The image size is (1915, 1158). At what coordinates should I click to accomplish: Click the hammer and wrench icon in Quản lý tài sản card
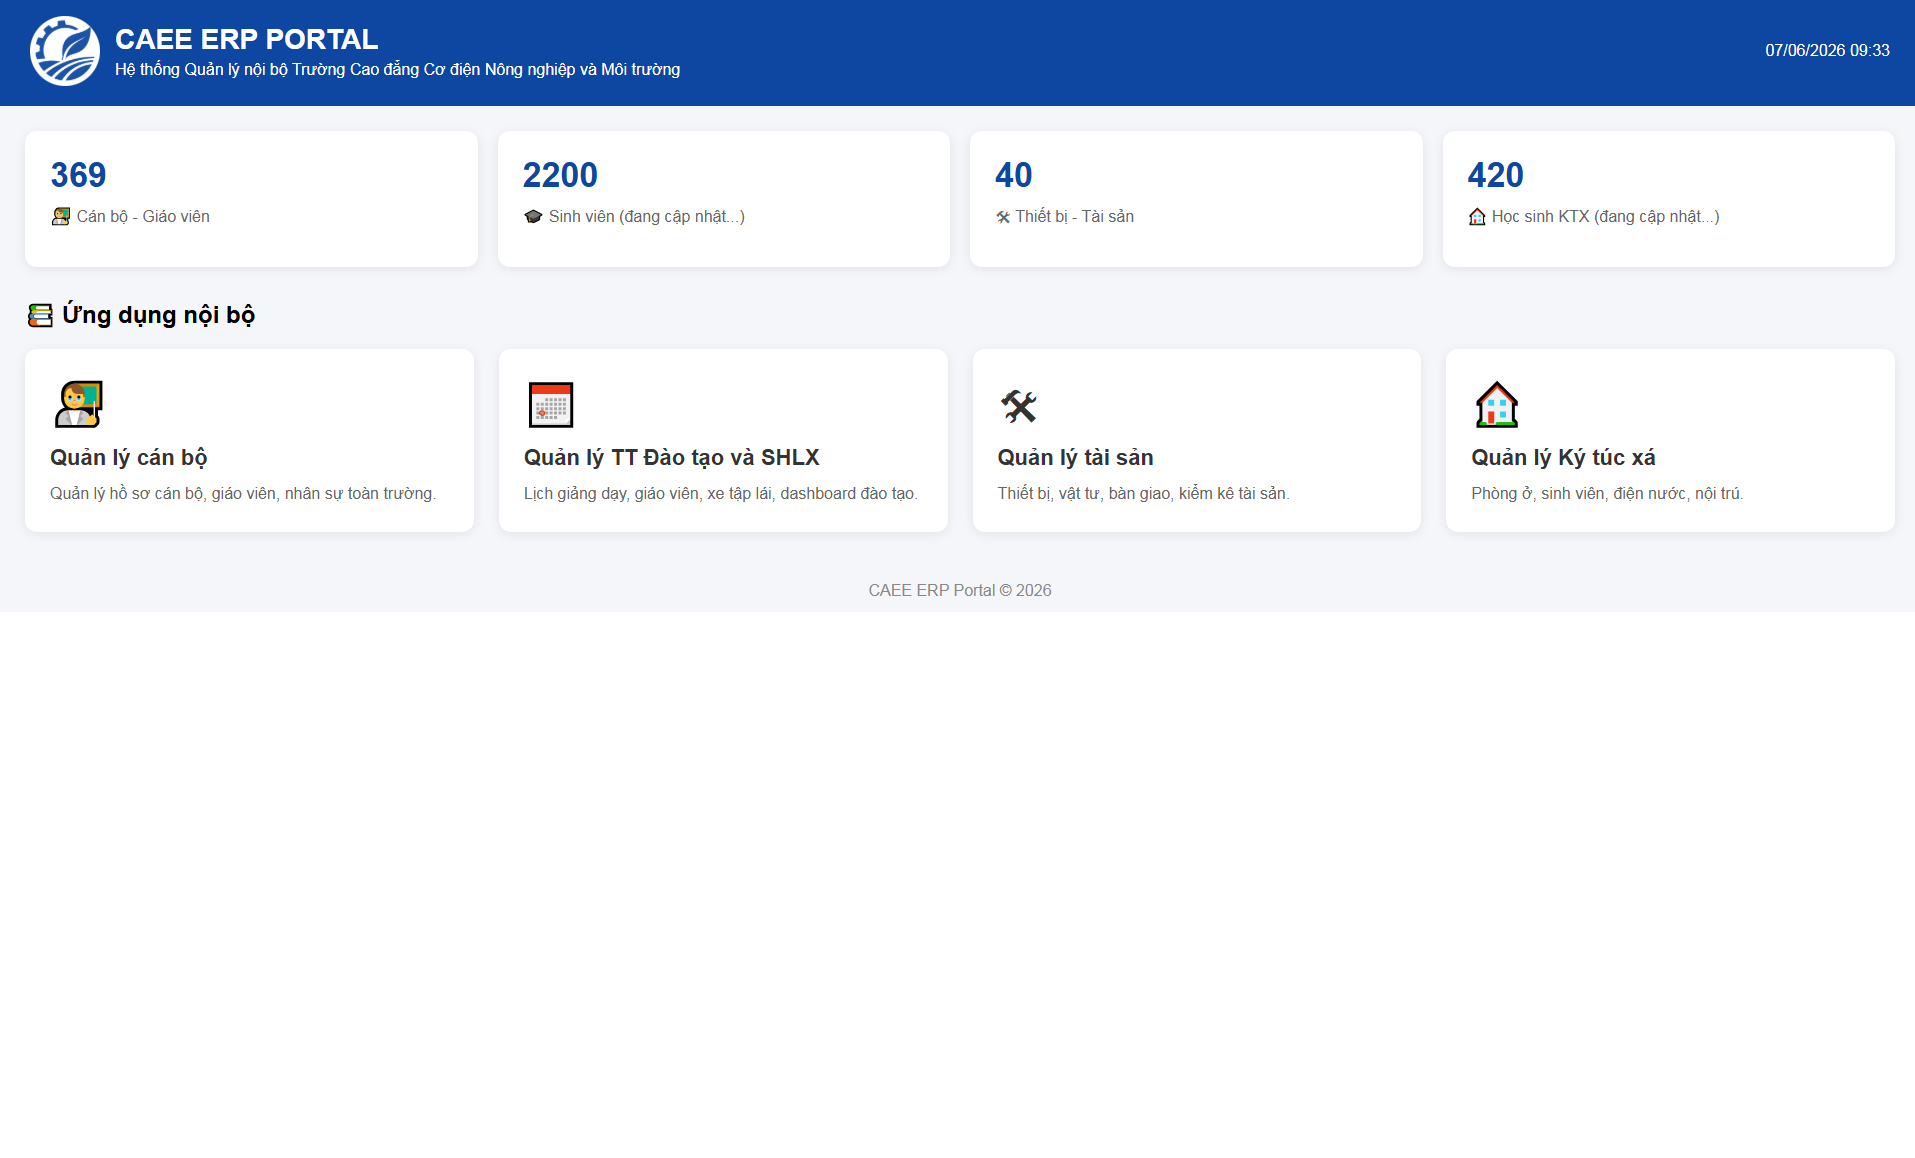[1019, 406]
